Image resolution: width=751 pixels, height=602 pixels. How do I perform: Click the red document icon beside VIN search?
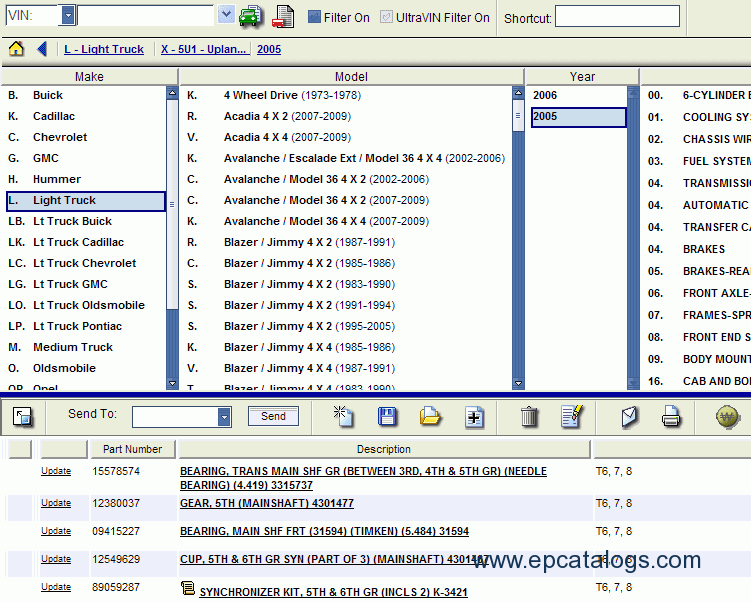[x=284, y=16]
